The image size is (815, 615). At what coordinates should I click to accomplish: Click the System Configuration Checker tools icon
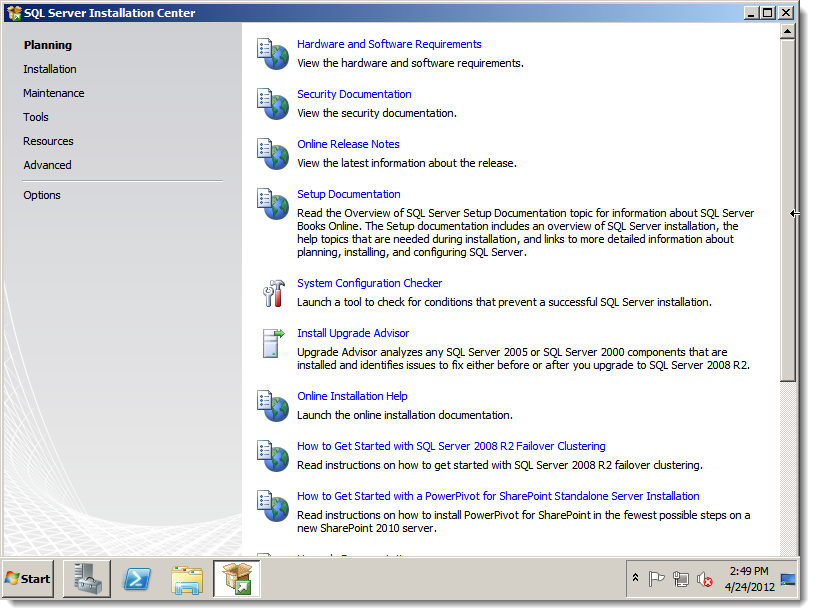(x=273, y=293)
